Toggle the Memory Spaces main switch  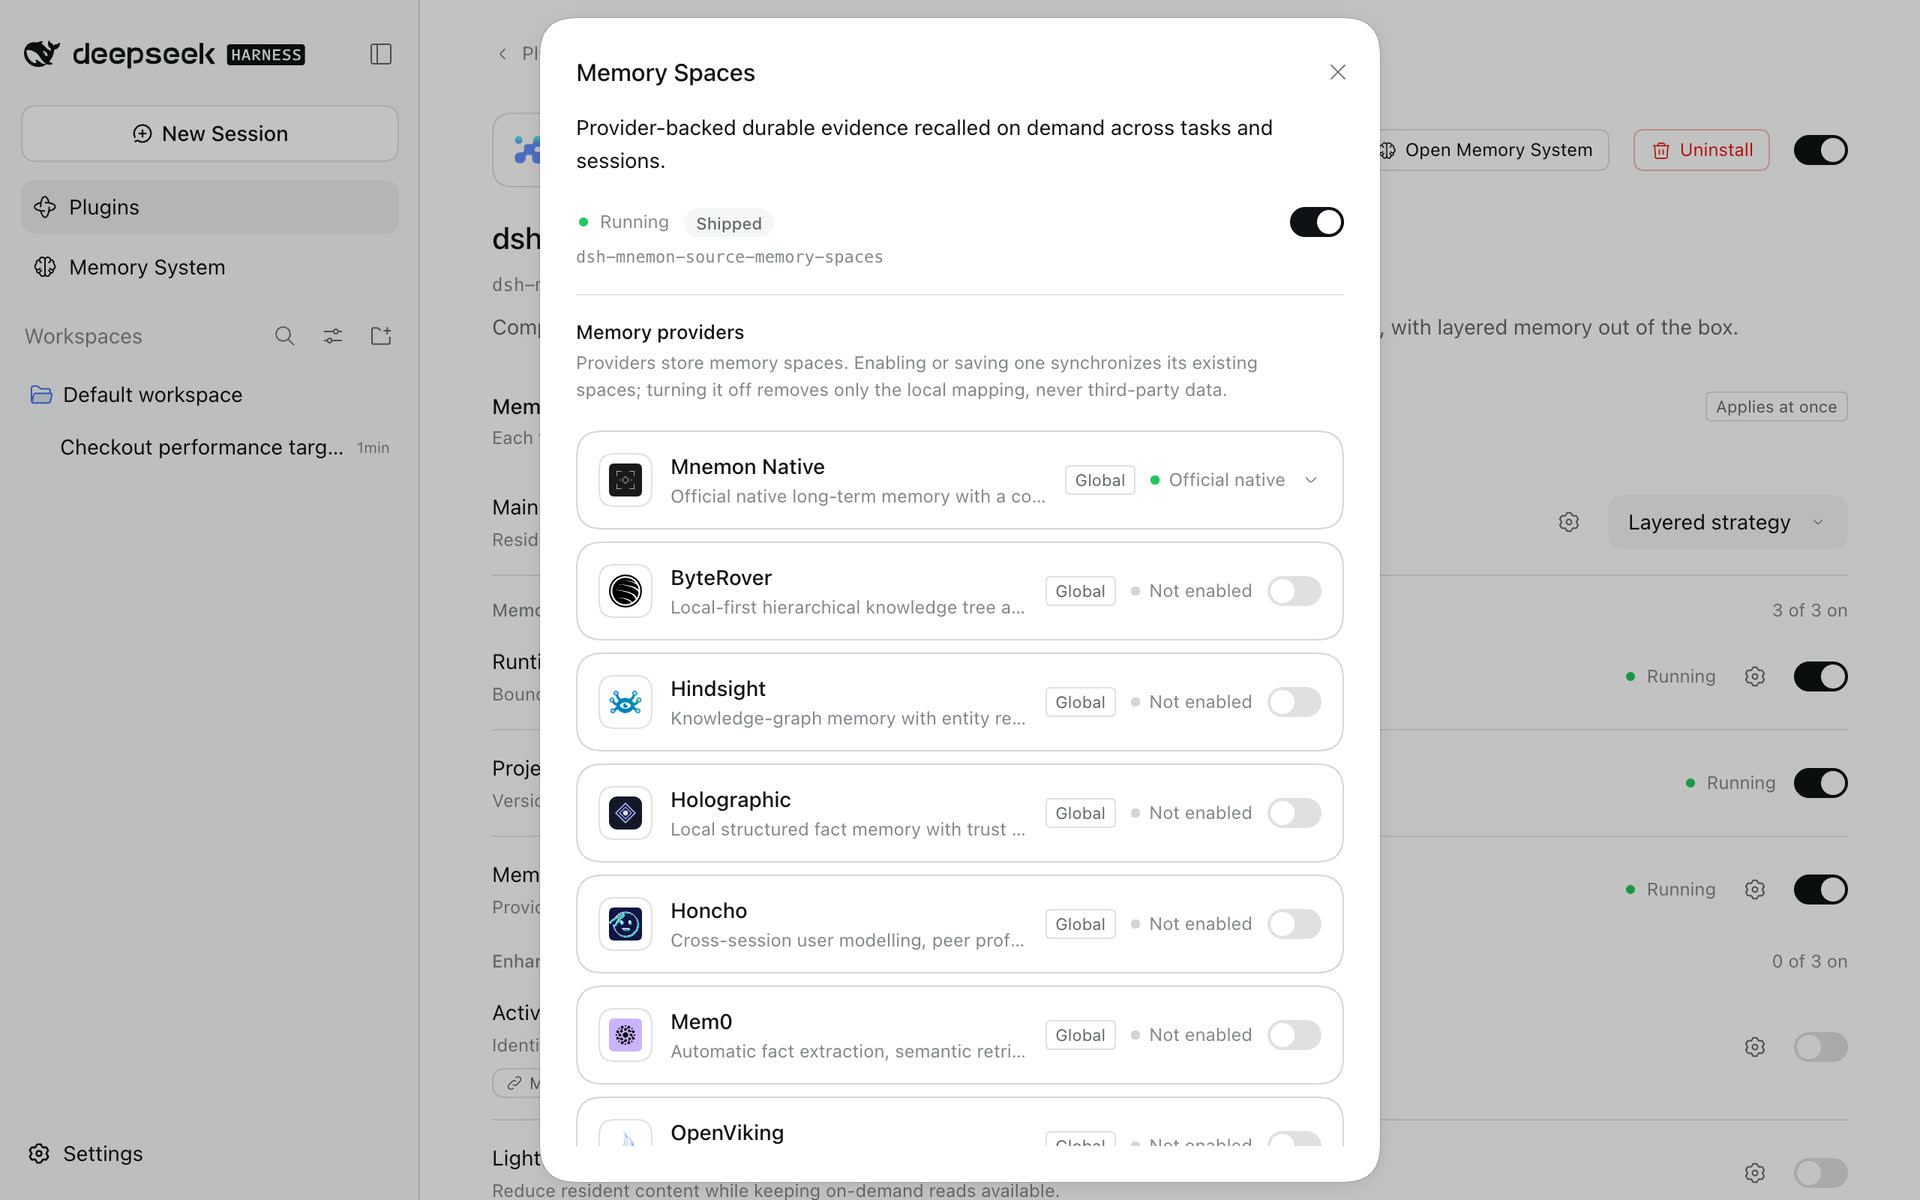coord(1316,222)
